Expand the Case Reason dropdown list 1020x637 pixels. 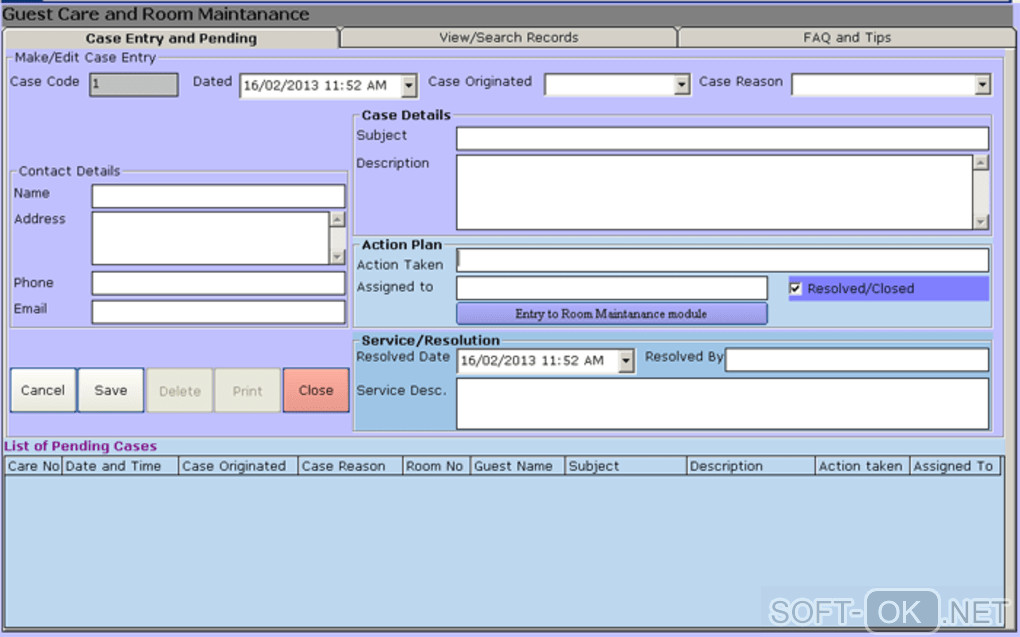(x=982, y=85)
